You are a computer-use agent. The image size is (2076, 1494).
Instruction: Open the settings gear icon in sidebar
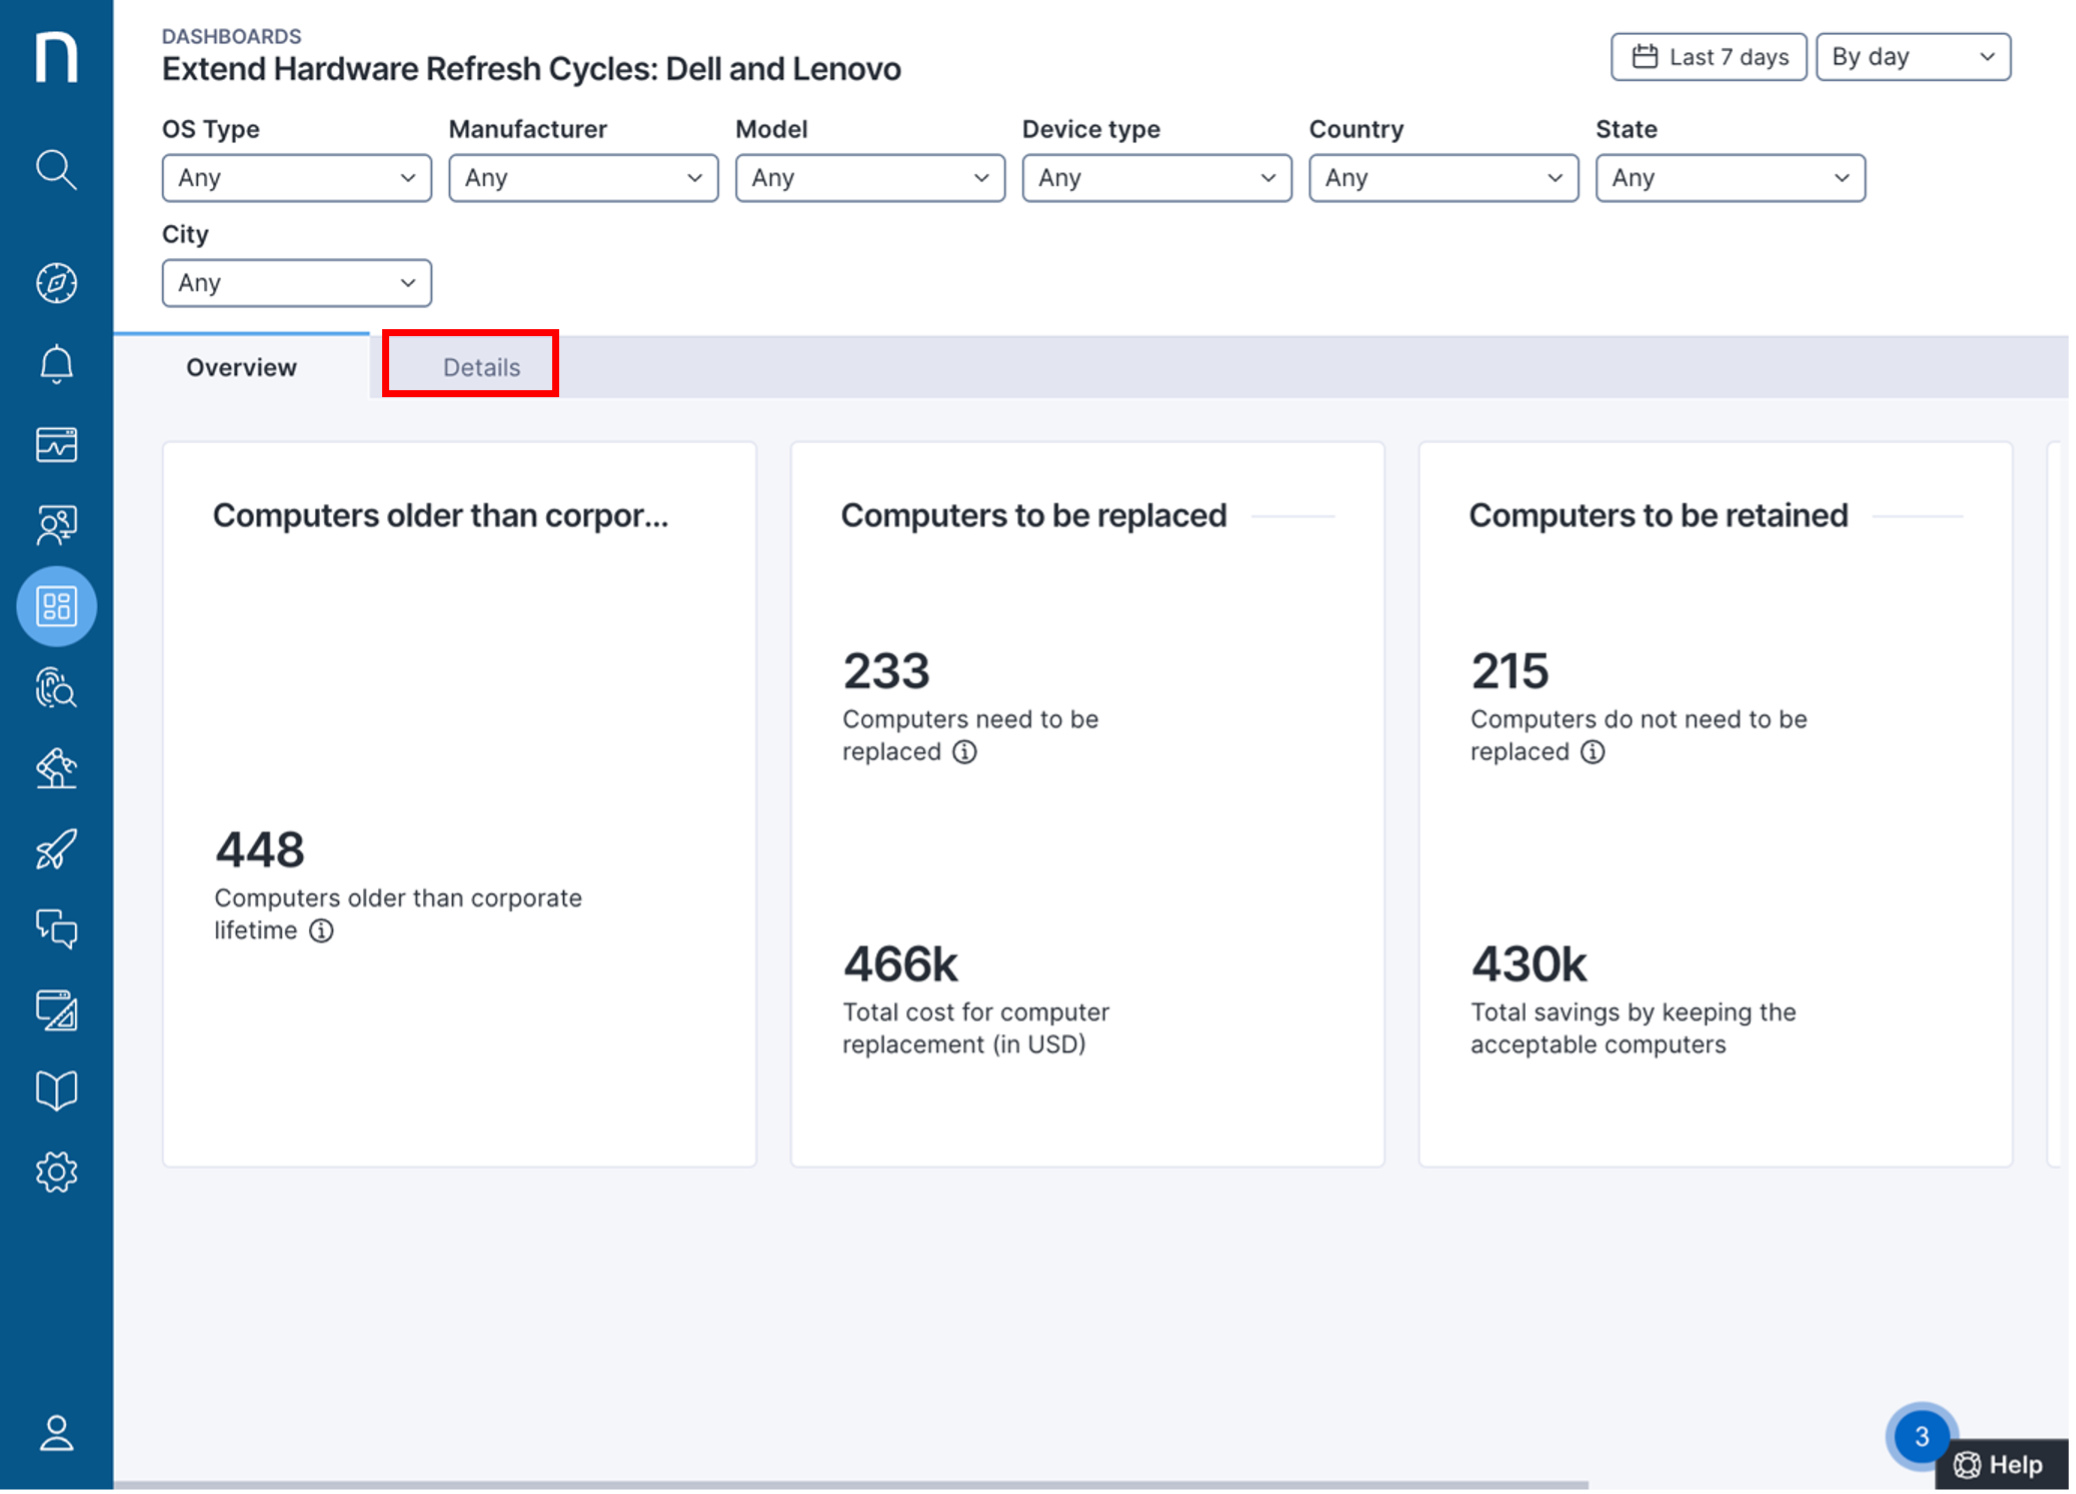[56, 1172]
